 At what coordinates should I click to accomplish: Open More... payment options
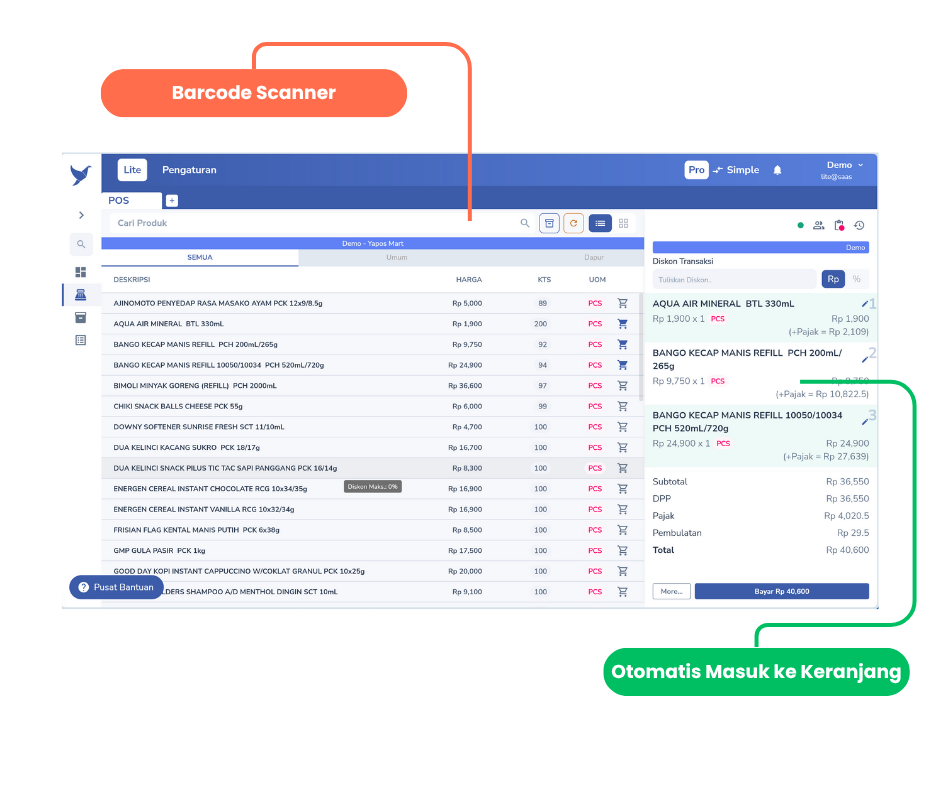click(x=671, y=591)
